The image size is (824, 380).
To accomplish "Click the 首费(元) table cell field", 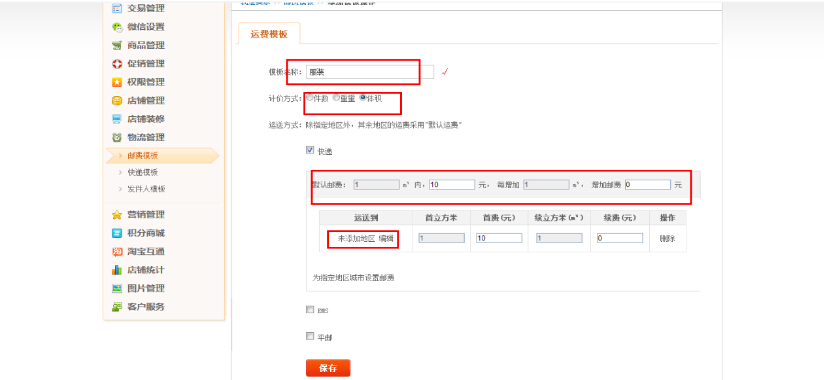I will pyautogui.click(x=499, y=238).
